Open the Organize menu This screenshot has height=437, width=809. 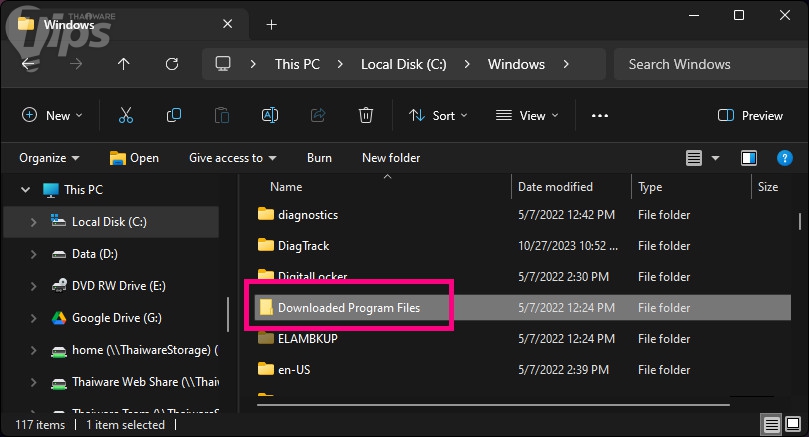pos(49,158)
